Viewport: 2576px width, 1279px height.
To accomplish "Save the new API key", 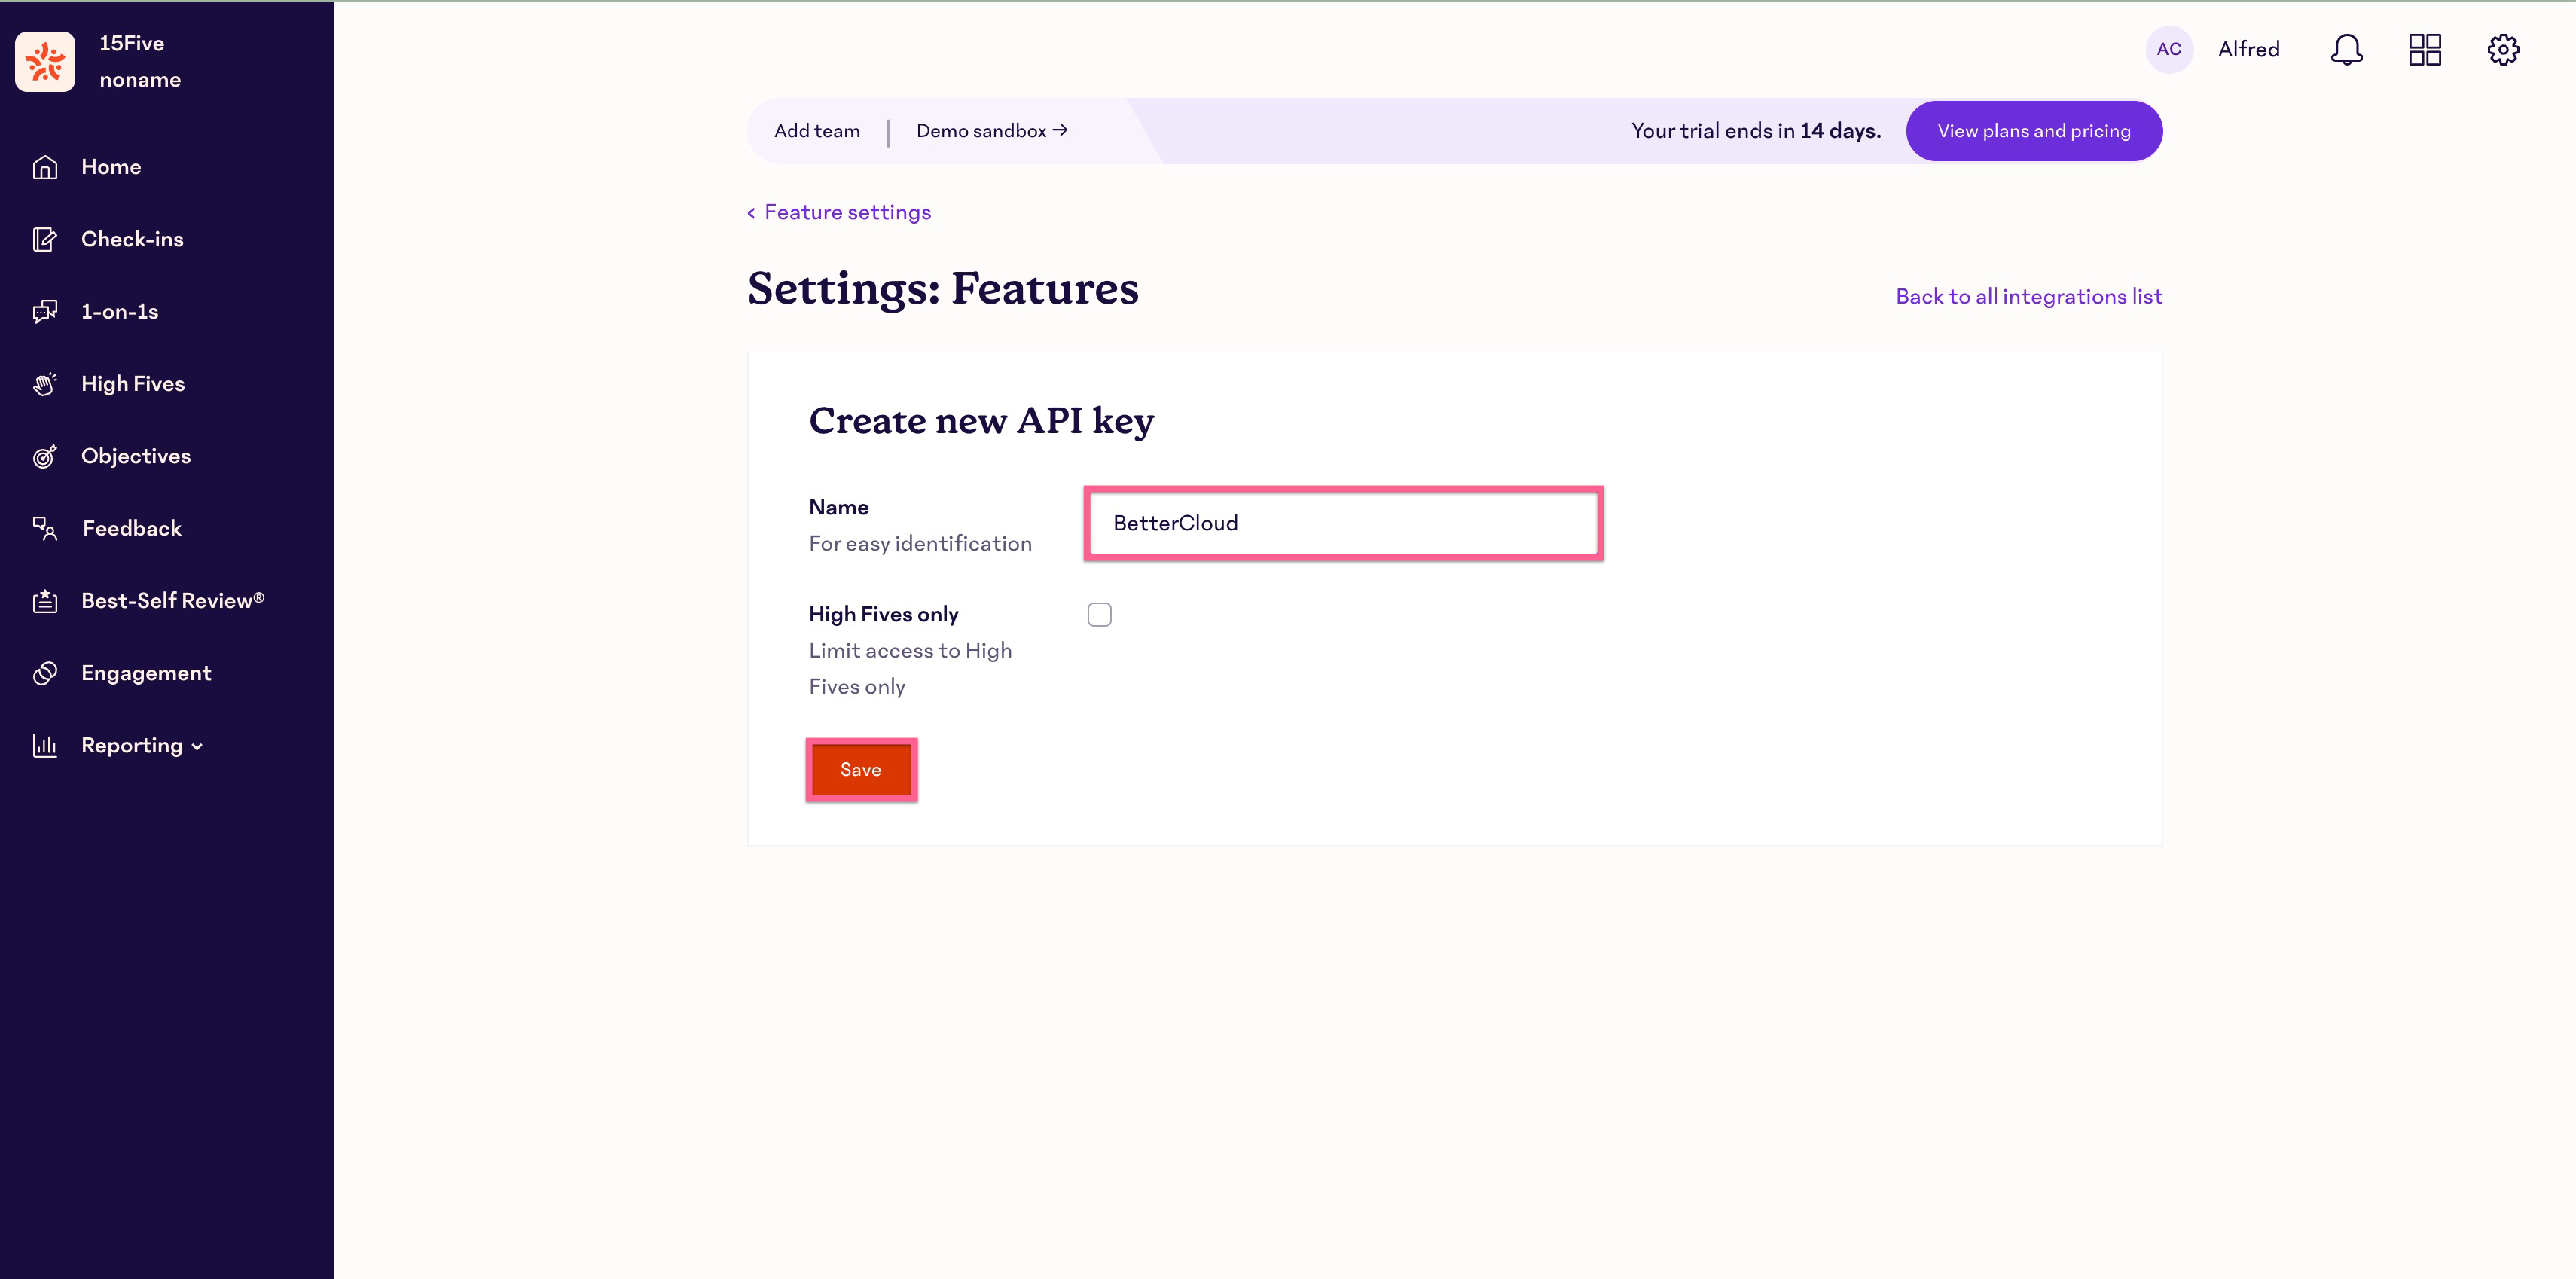I will (860, 769).
